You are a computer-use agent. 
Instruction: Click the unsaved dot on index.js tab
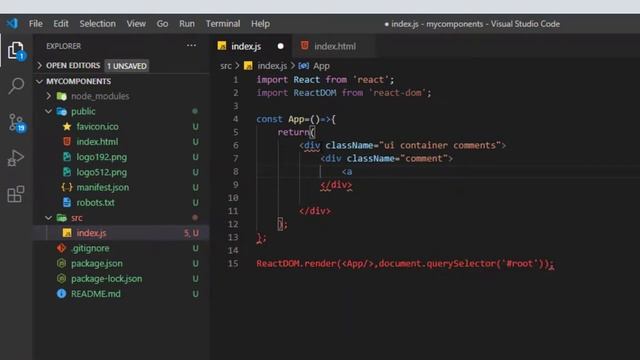coord(280,46)
